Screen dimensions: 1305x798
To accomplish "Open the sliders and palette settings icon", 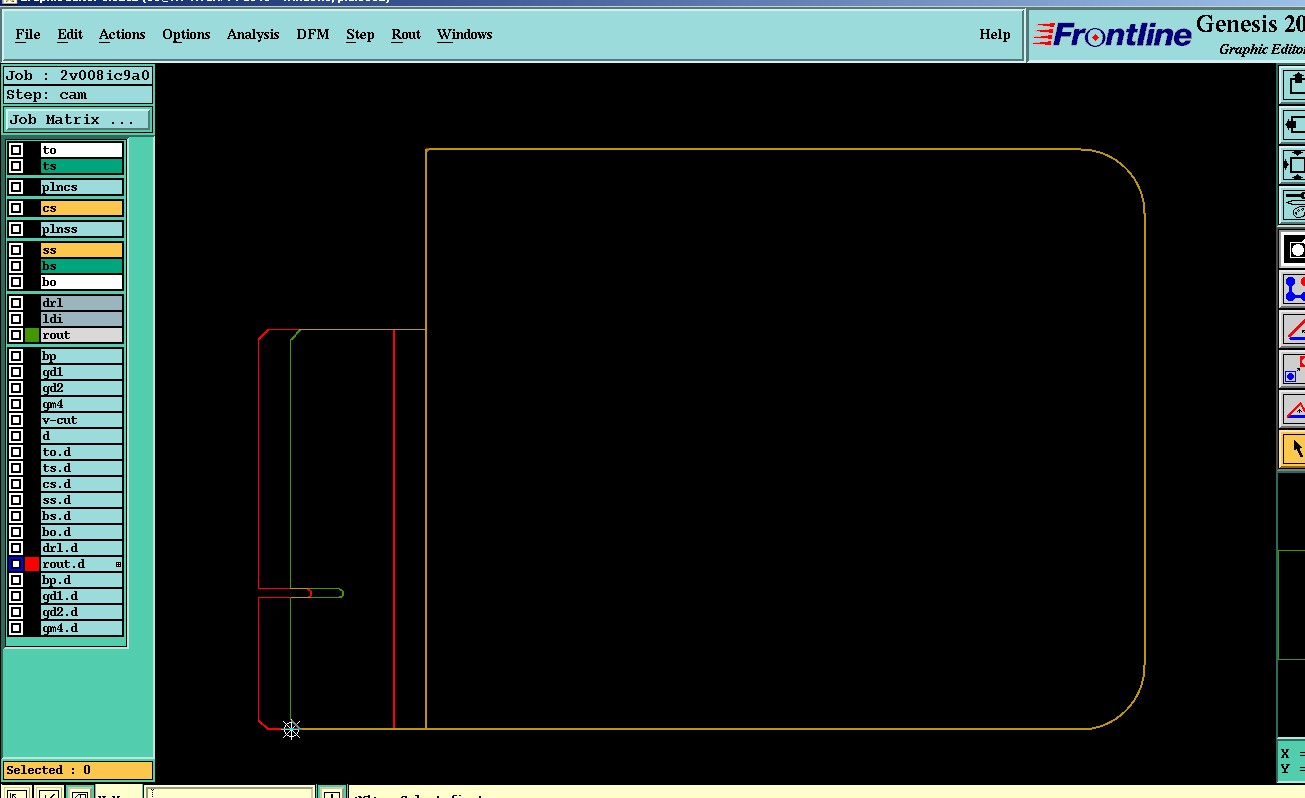I will click(x=1295, y=206).
